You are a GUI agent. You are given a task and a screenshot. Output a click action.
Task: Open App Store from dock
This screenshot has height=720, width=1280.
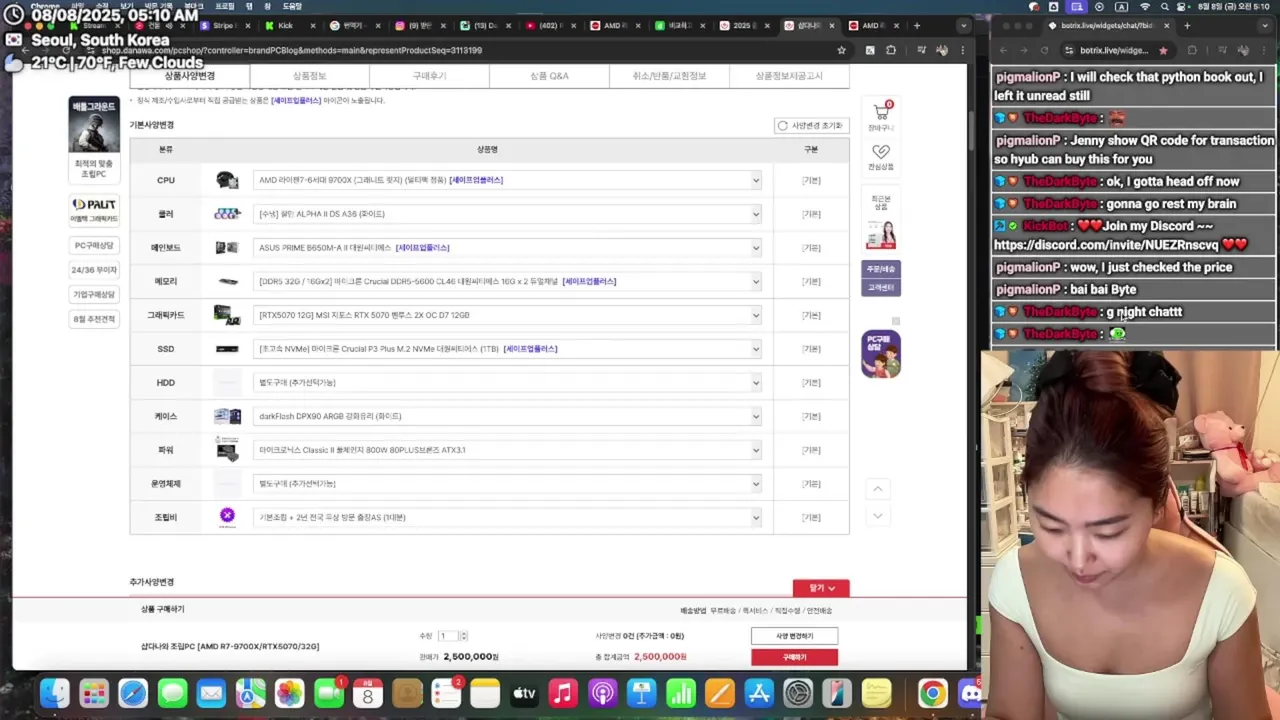[x=759, y=693]
